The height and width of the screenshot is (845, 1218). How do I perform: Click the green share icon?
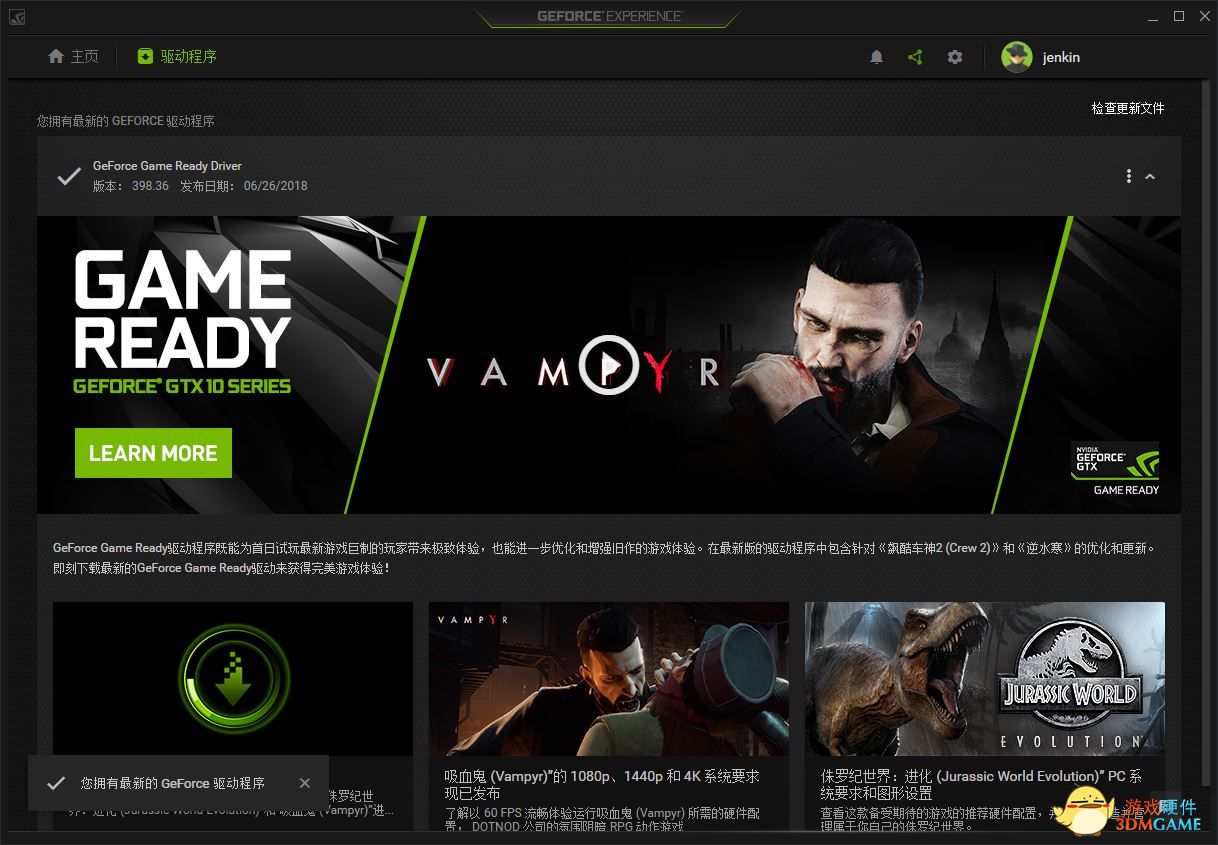915,57
